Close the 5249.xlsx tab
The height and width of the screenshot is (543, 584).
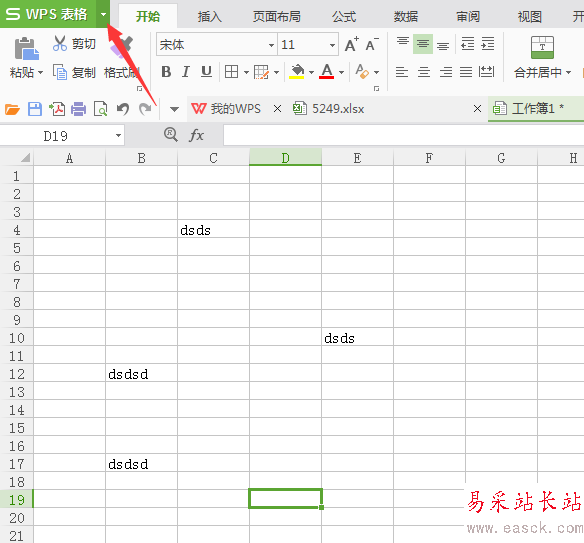coord(477,109)
